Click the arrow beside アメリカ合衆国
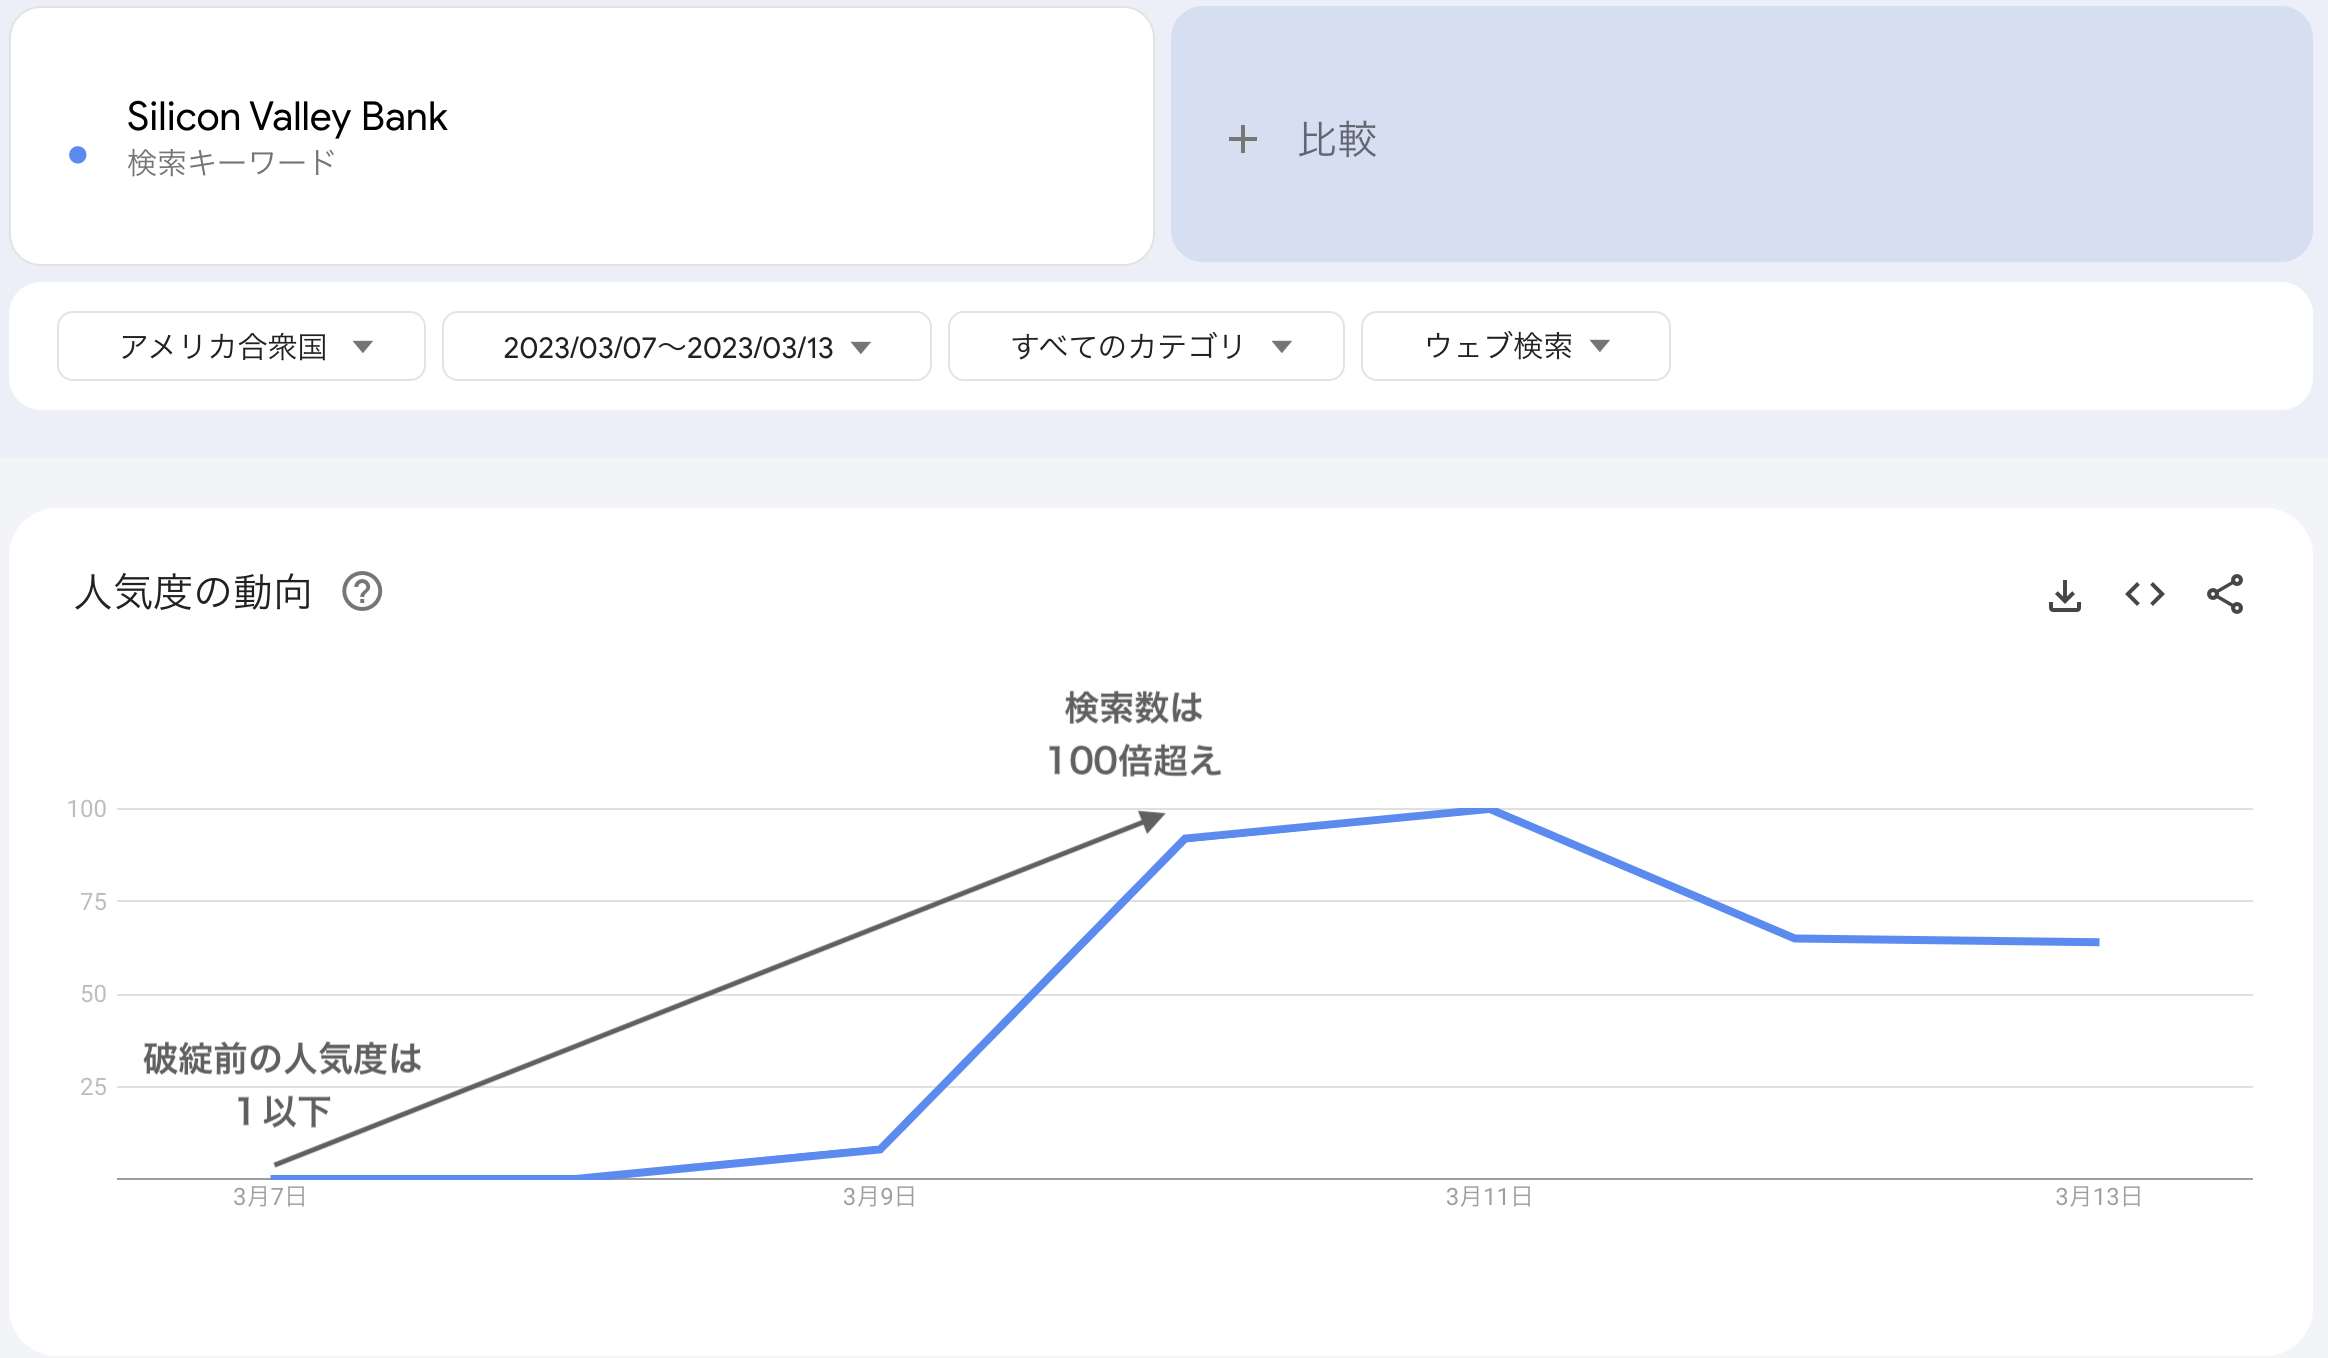Screen dimensions: 2328x1358 click(363, 347)
